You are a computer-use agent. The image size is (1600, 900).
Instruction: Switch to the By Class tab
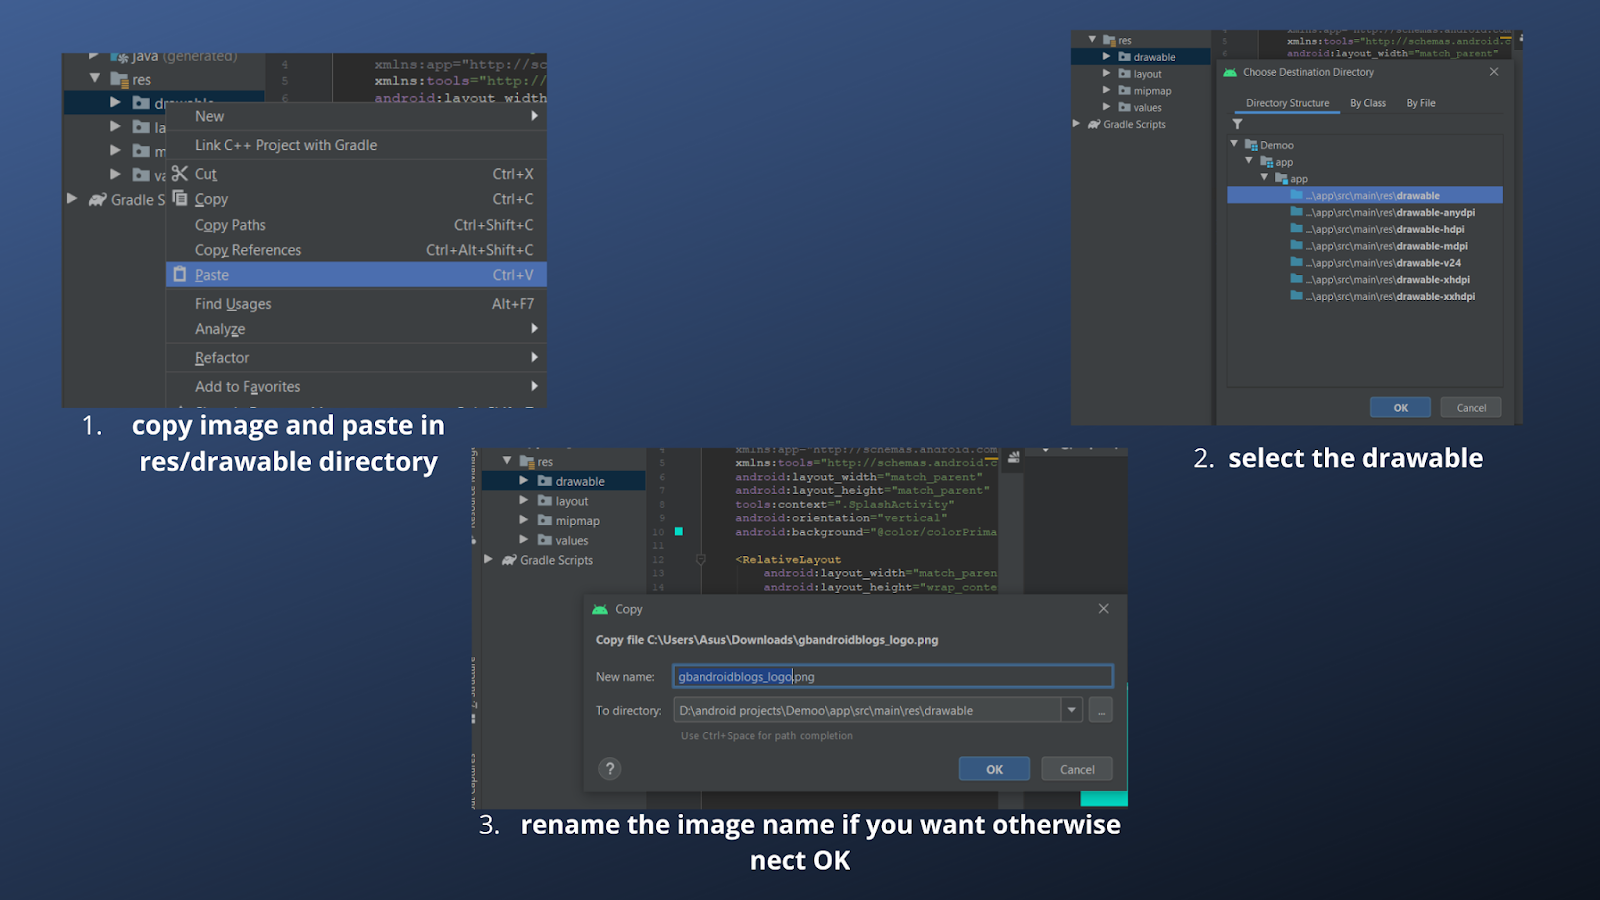click(1367, 103)
